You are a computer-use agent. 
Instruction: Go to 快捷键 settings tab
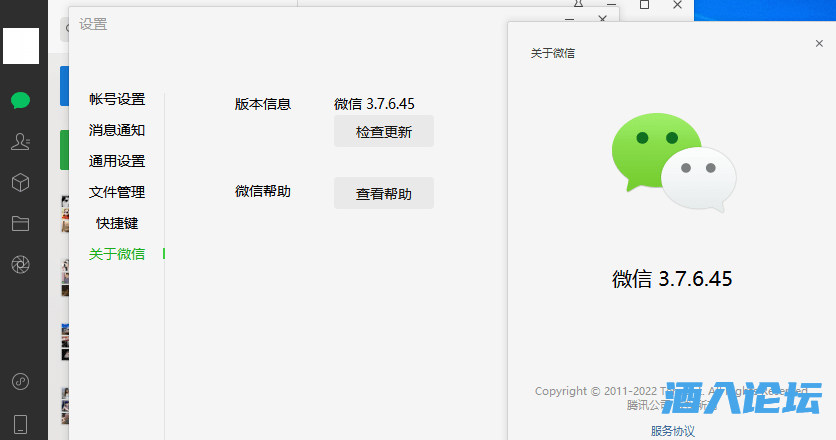coord(117,223)
